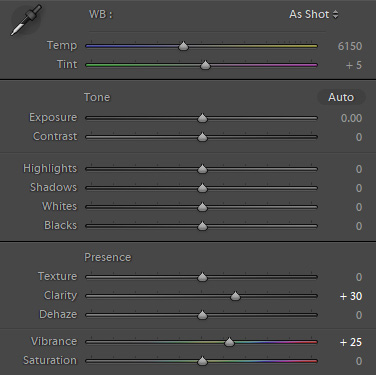Click the Highlights slider knob

coord(202,169)
